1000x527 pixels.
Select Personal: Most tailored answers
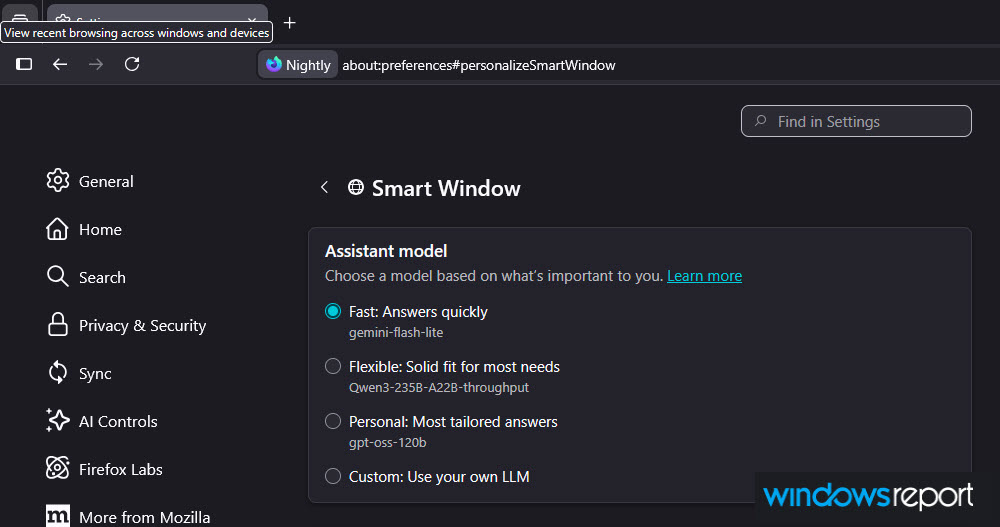pyautogui.click(x=333, y=421)
